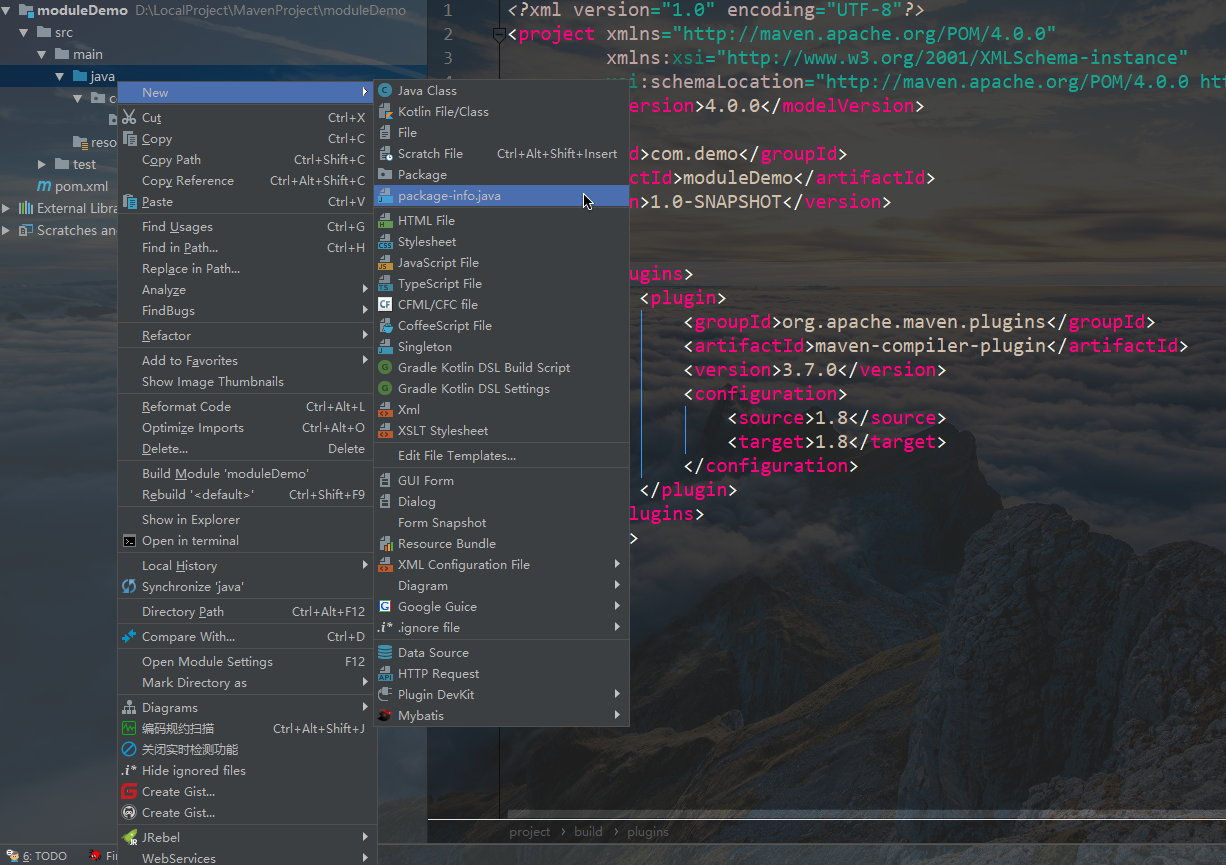Click the JavaScript File icon
1226x865 pixels.
pyautogui.click(x=385, y=262)
